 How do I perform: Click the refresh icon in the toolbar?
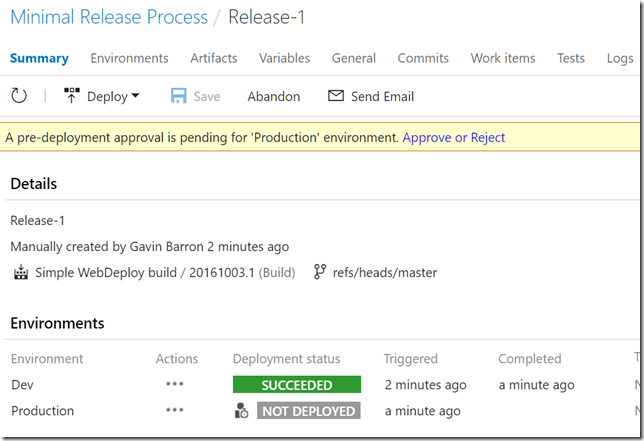coord(19,96)
